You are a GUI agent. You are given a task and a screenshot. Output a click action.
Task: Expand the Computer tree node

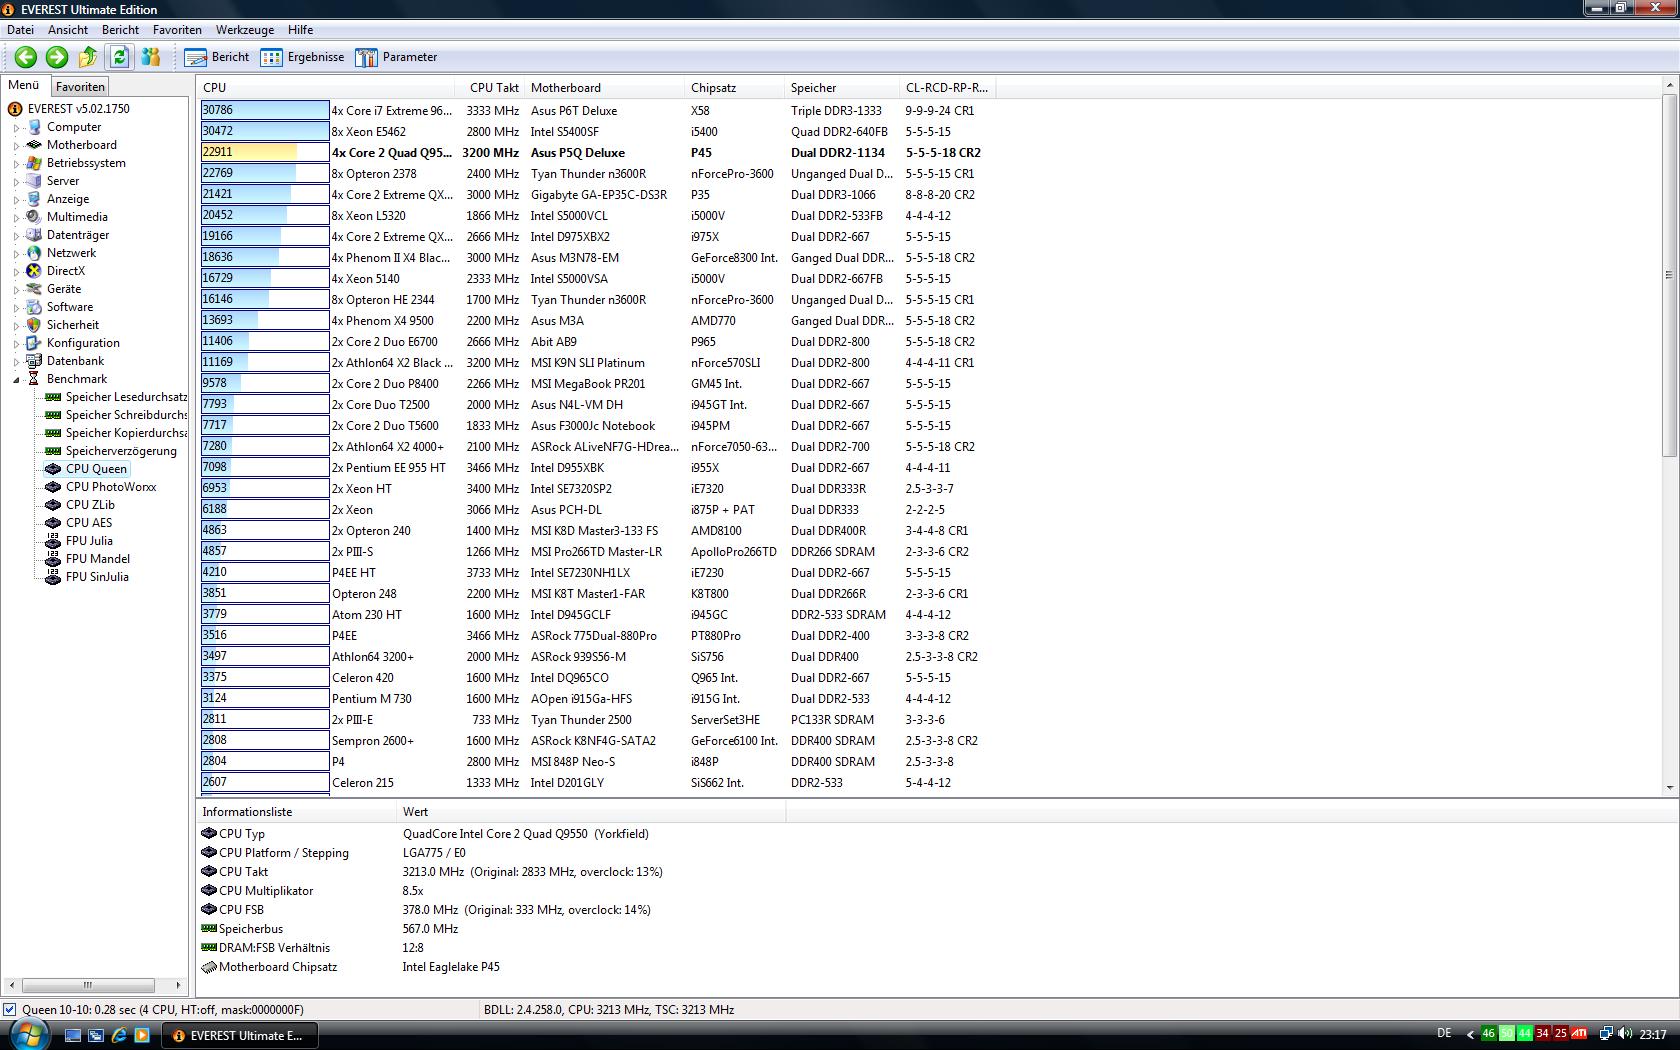[x=17, y=128]
